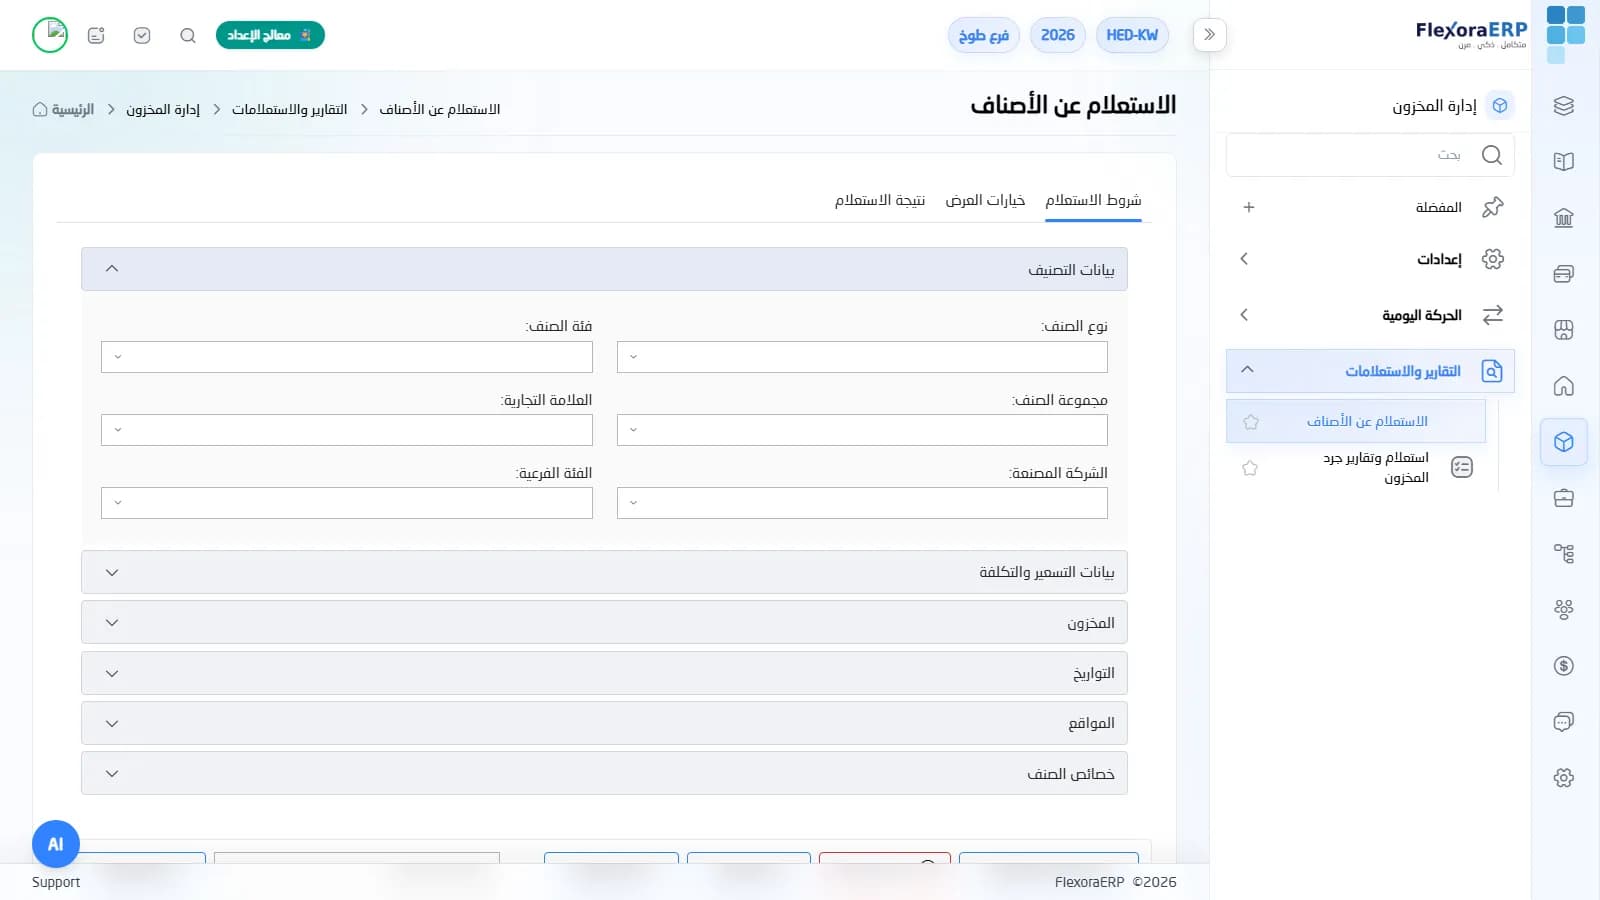
Task: Expand the الحركة اليومية sidebar menu
Action: coord(1370,315)
